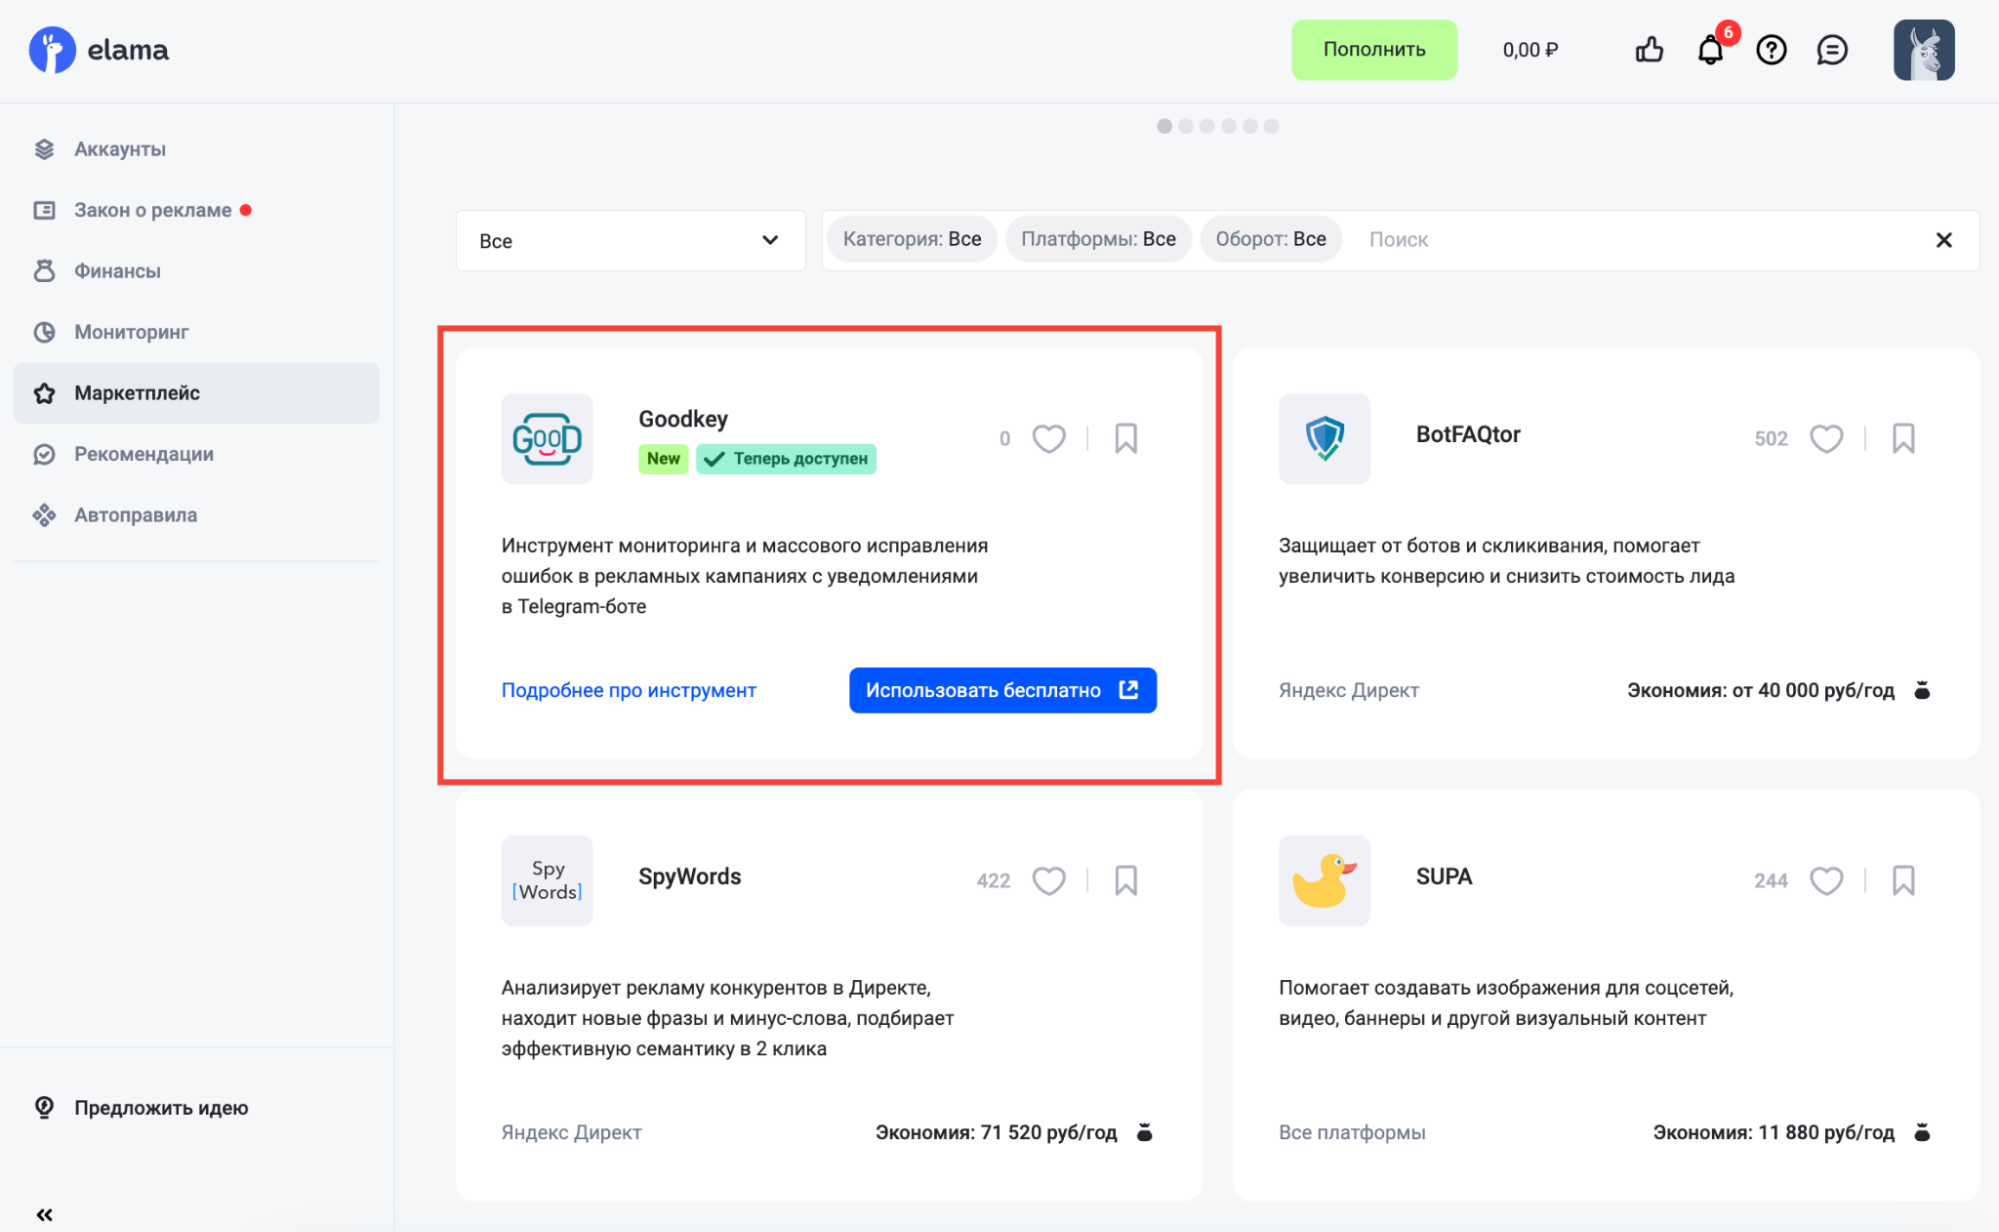Viewport: 1999px width, 1232px height.
Task: Open the Категория filter chip
Action: [911, 240]
